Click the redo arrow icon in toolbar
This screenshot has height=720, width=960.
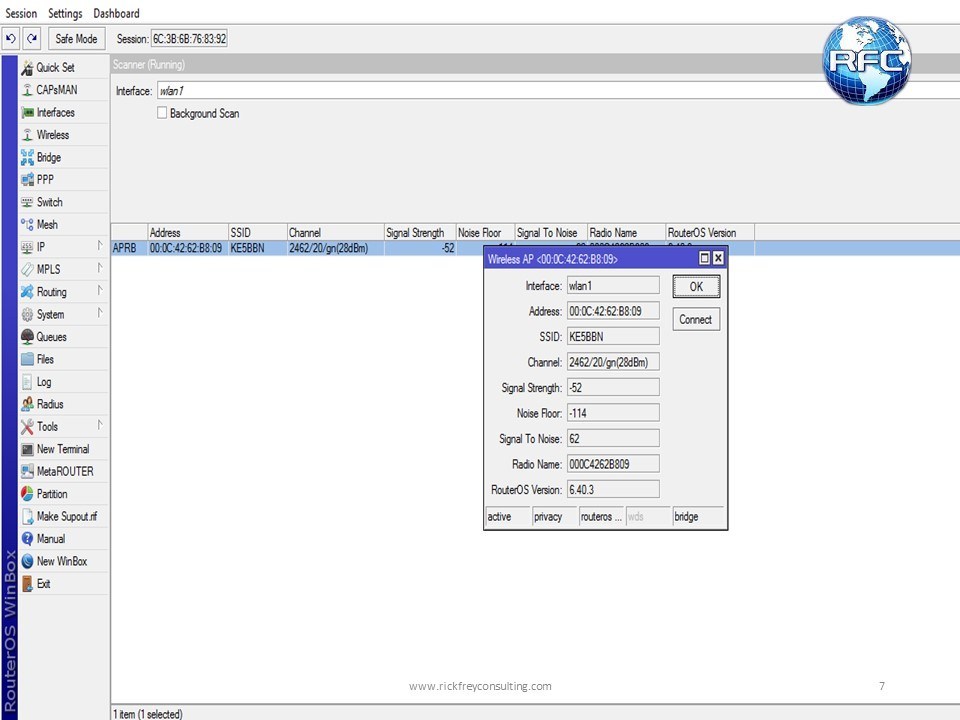(32, 39)
